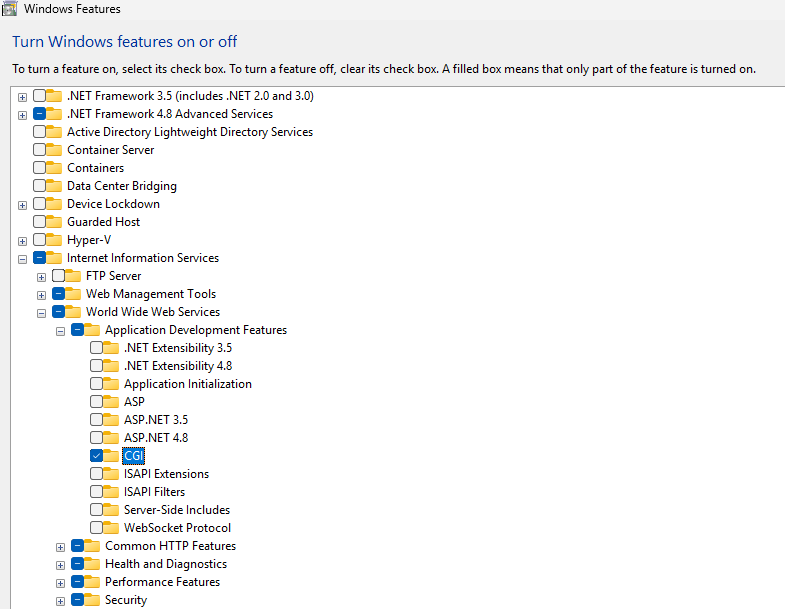
Task: Toggle .NET Framework 4.8 Advanced Services checkbox
Action: point(40,114)
